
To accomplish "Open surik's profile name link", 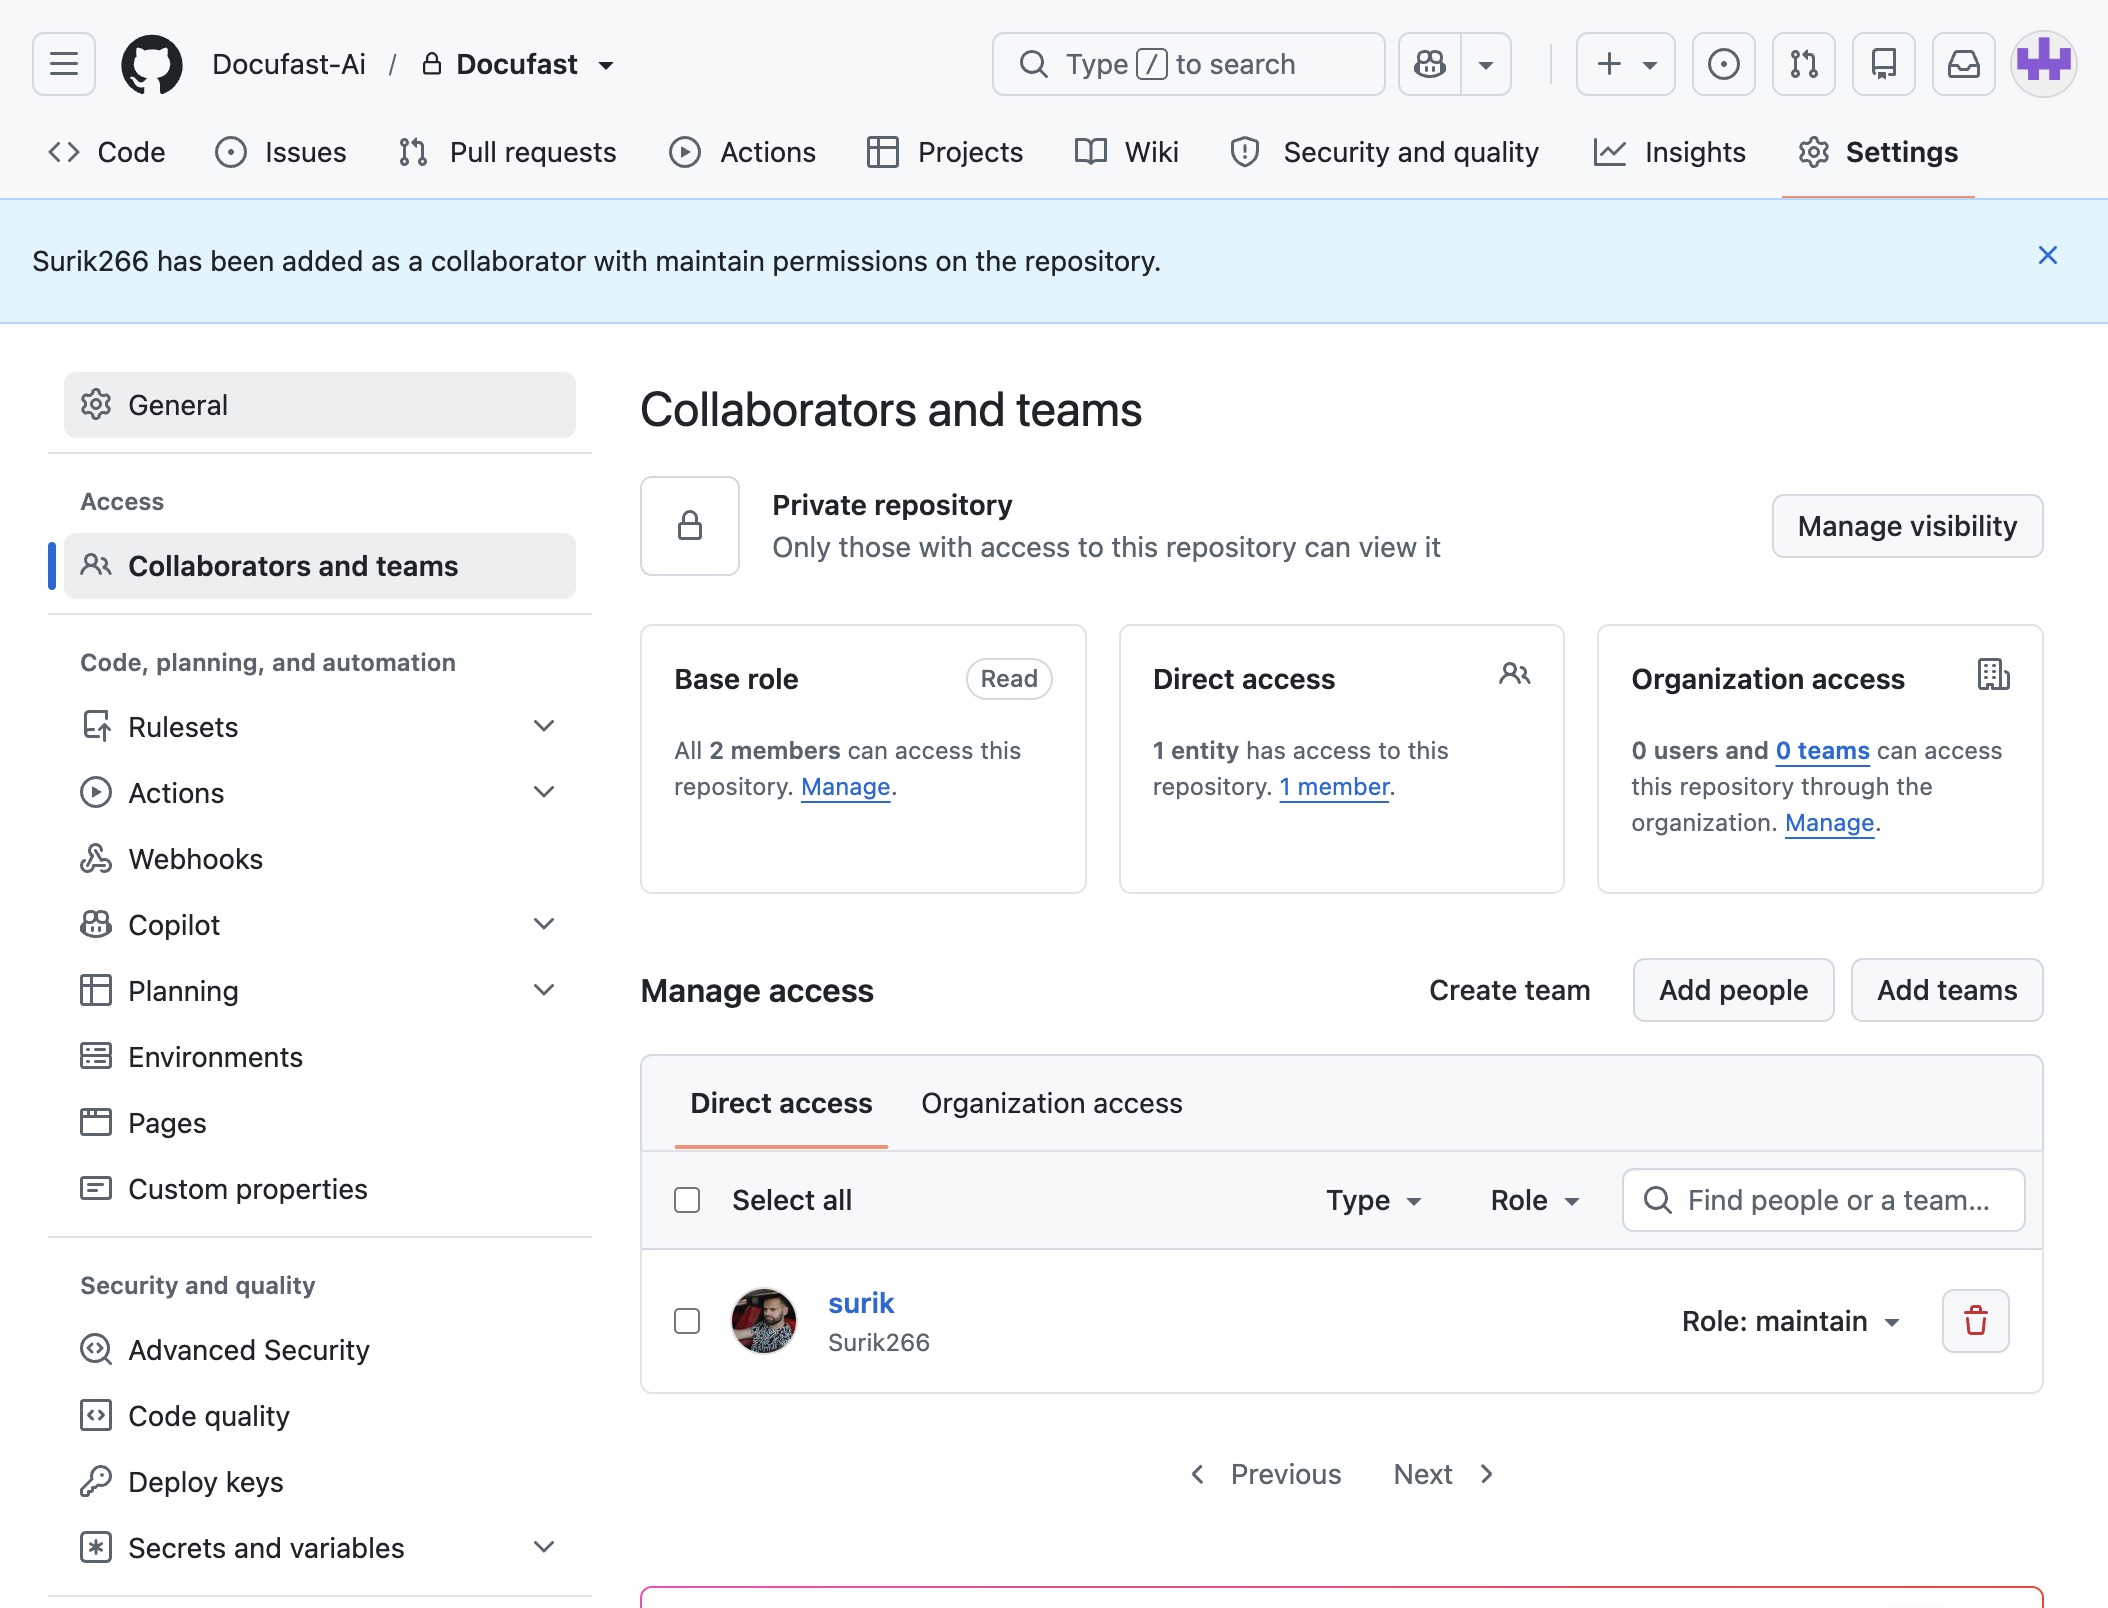I will pyautogui.click(x=861, y=1303).
